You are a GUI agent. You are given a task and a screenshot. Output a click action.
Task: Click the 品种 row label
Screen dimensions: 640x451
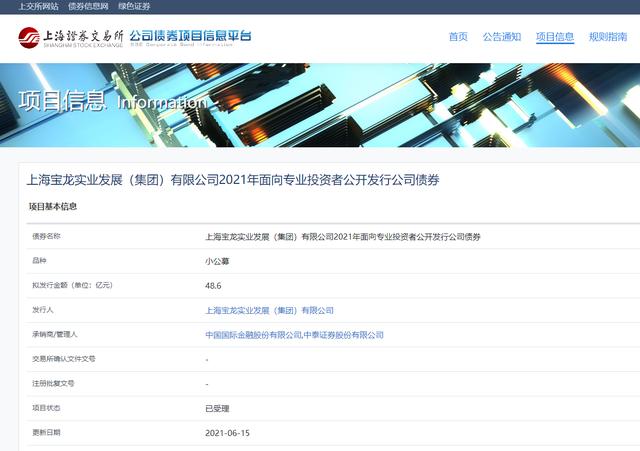pyautogui.click(x=39, y=261)
